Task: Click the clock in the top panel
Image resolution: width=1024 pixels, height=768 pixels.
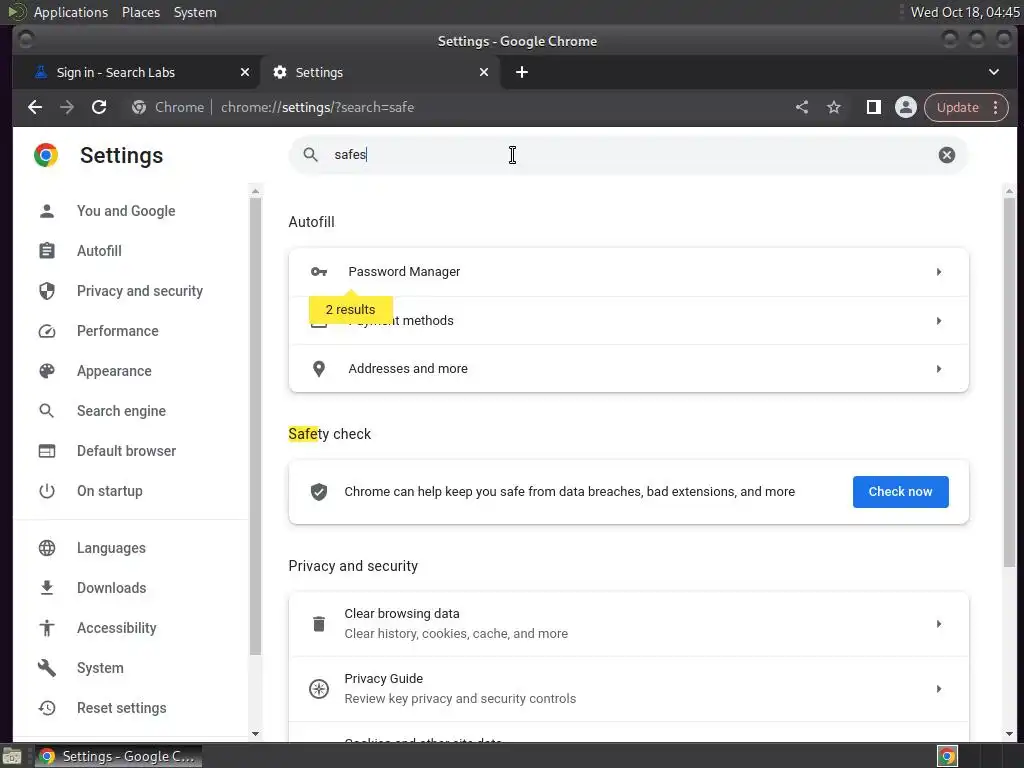Action: (965, 12)
